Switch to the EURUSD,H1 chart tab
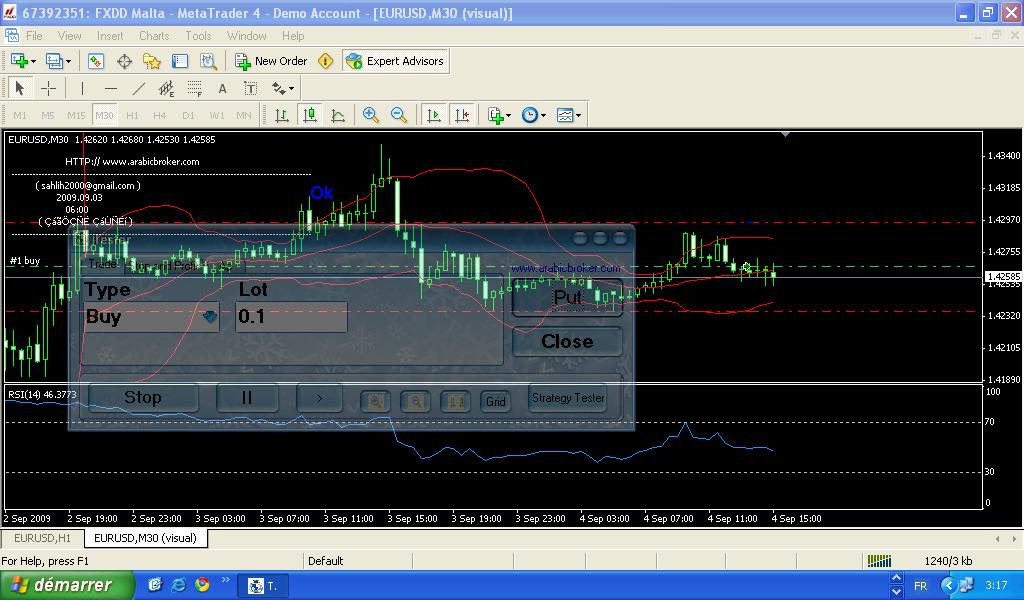1024x600 pixels. pos(42,538)
